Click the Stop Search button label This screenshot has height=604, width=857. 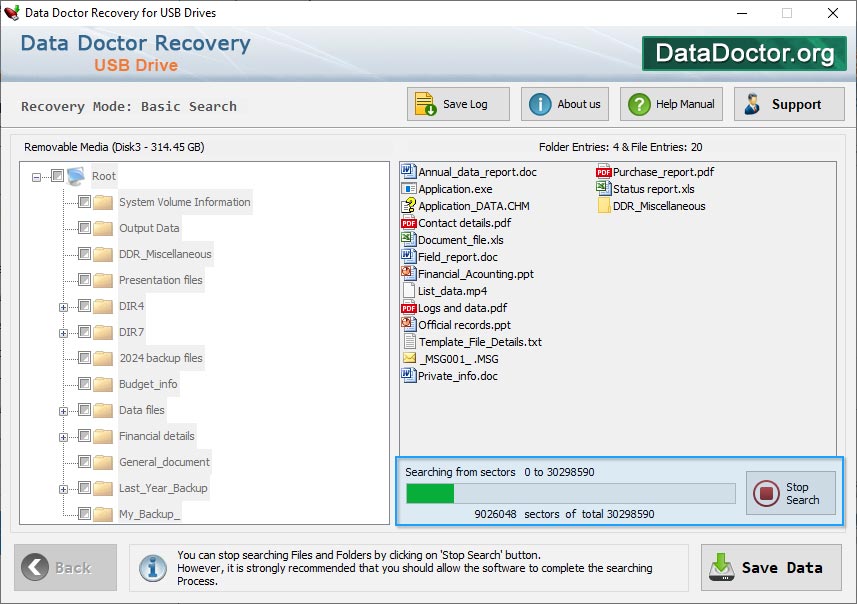pyautogui.click(x=802, y=493)
